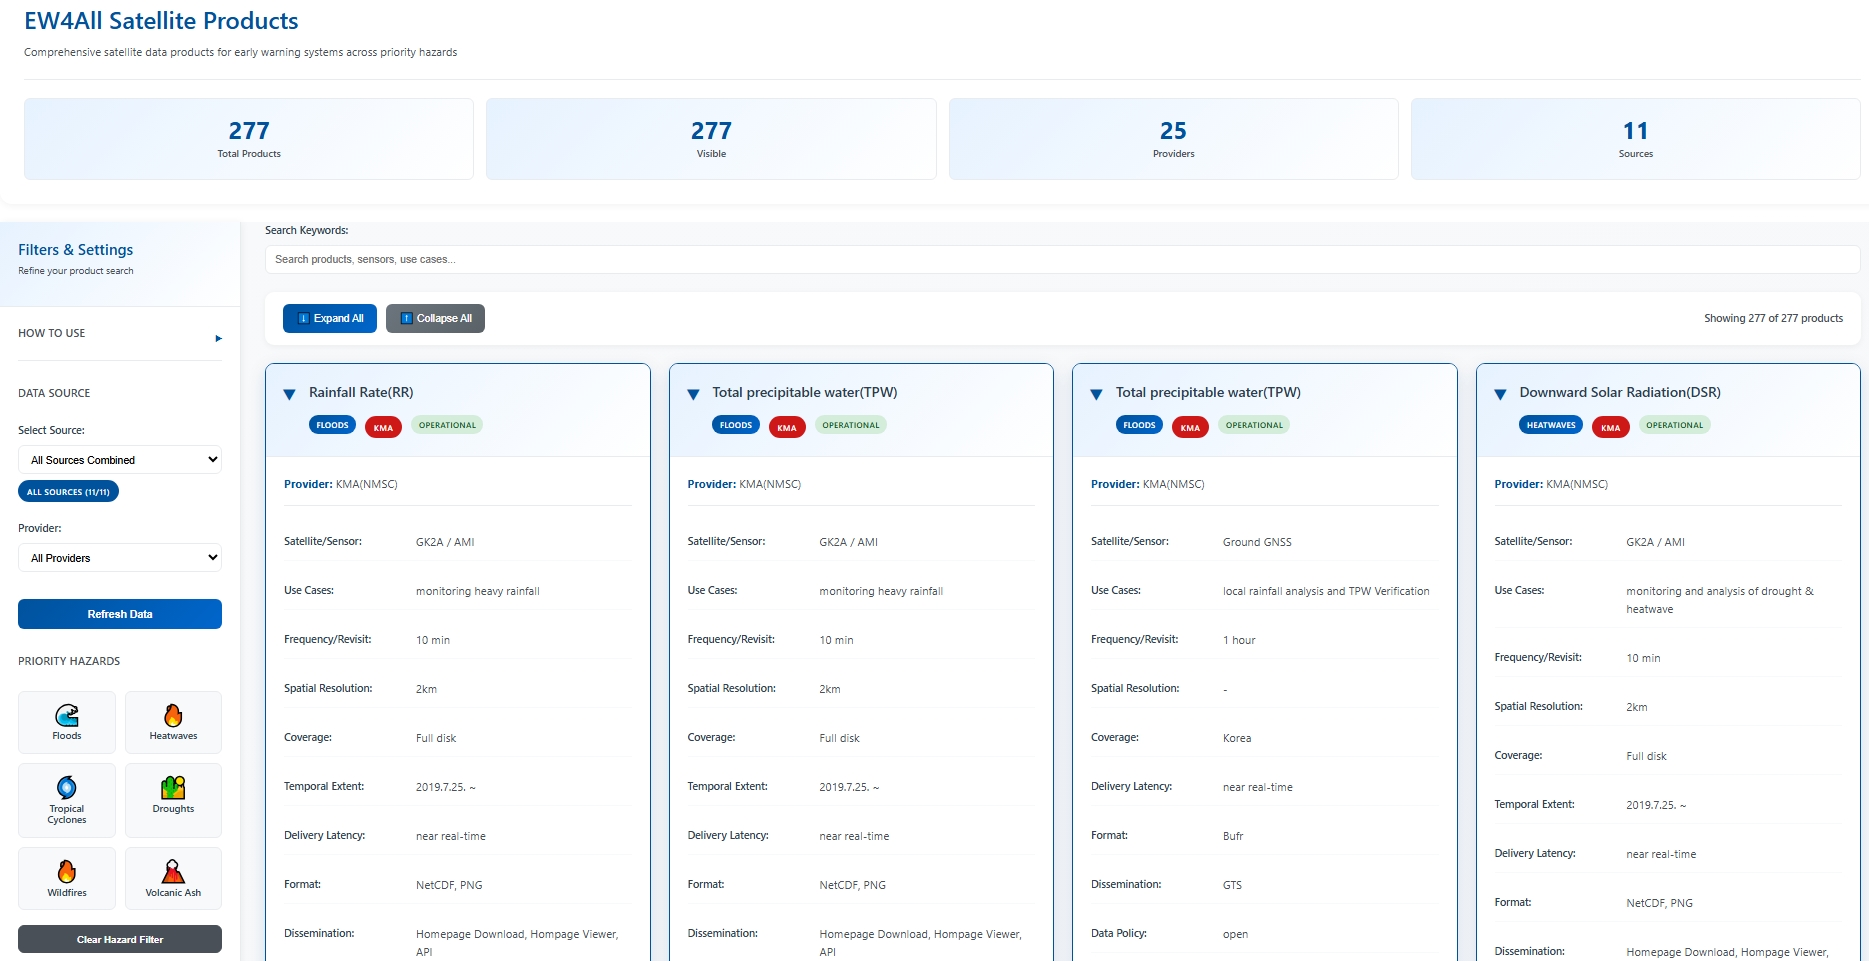Image resolution: width=1869 pixels, height=961 pixels.
Task: Click the Refresh Data button
Action: point(120,614)
